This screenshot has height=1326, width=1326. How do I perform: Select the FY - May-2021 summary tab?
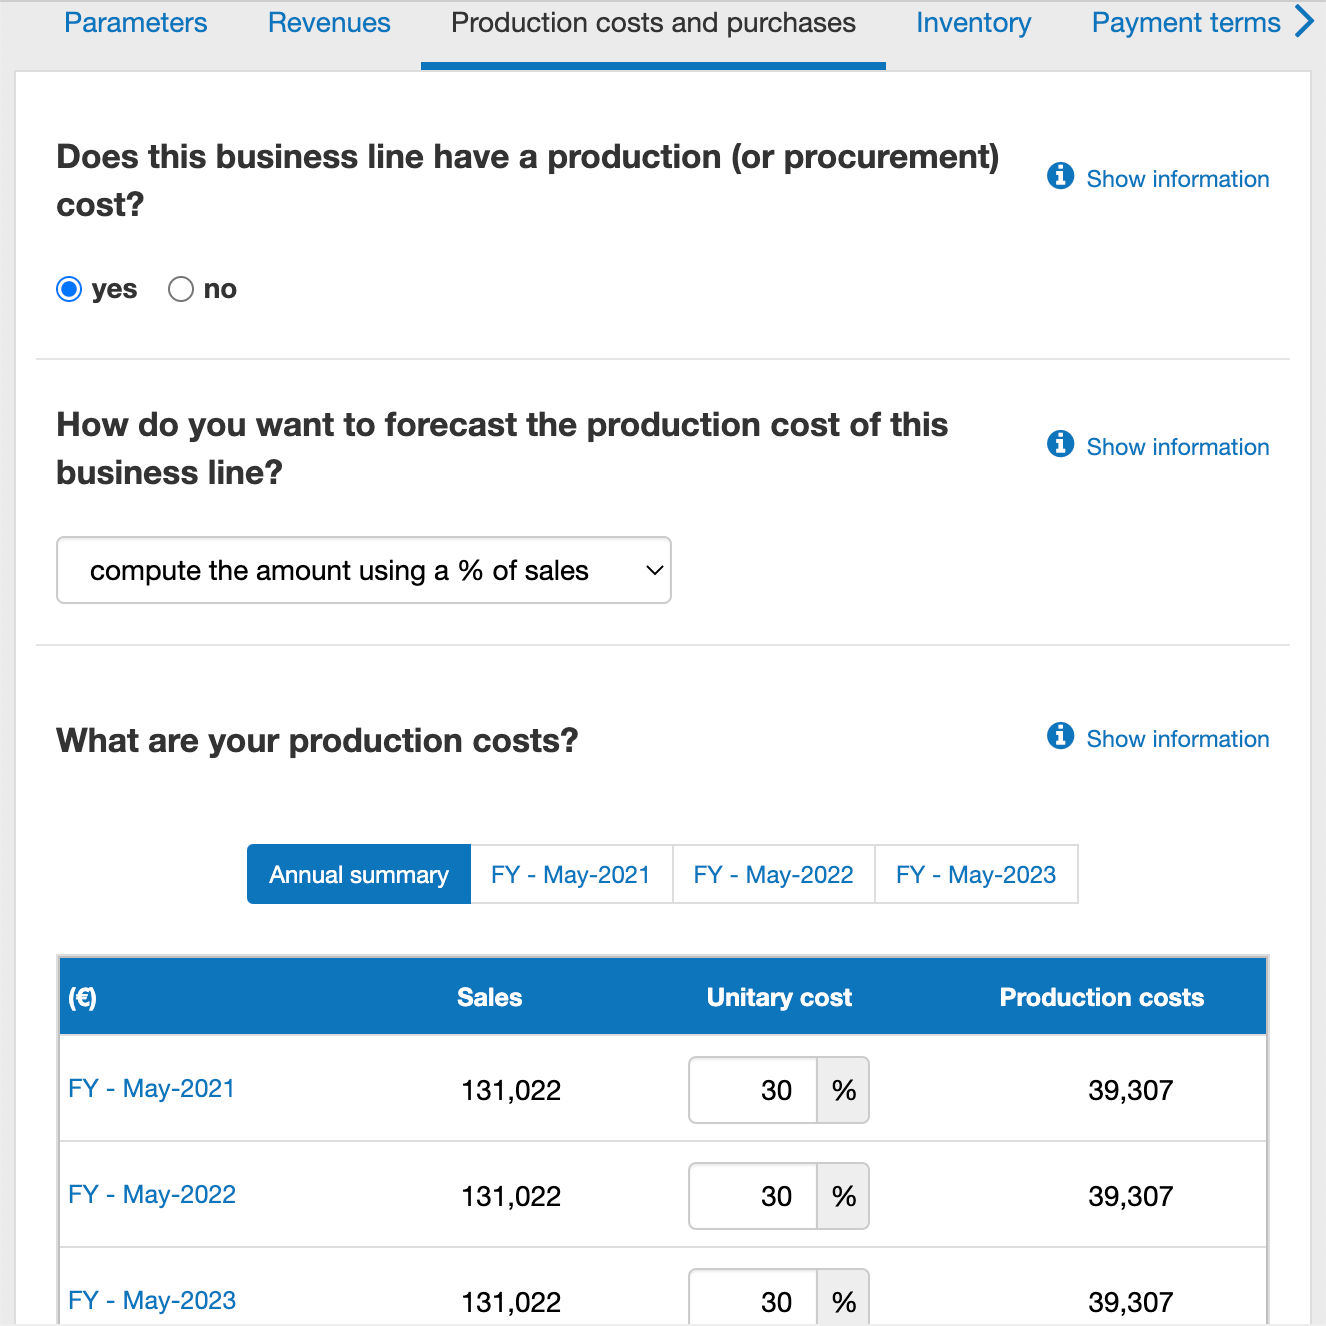571,874
